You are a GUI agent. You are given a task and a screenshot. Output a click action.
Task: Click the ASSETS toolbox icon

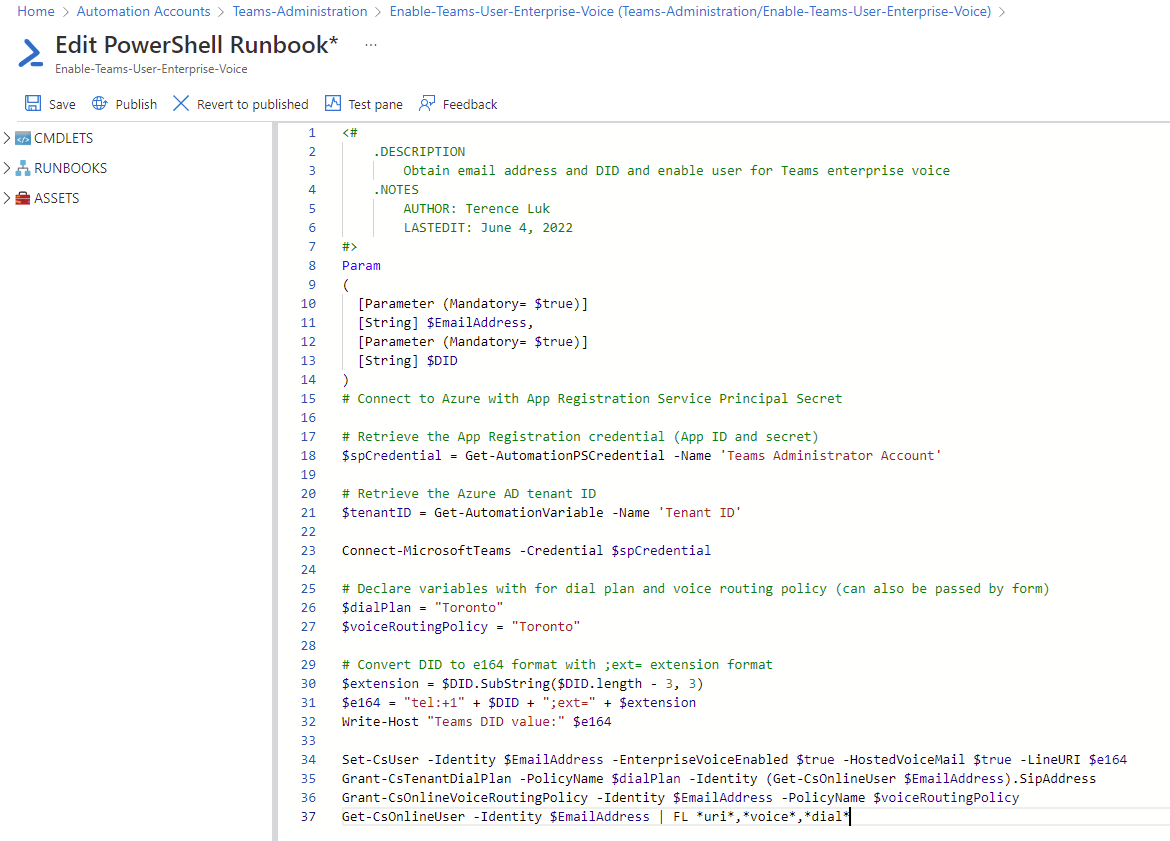tap(23, 198)
